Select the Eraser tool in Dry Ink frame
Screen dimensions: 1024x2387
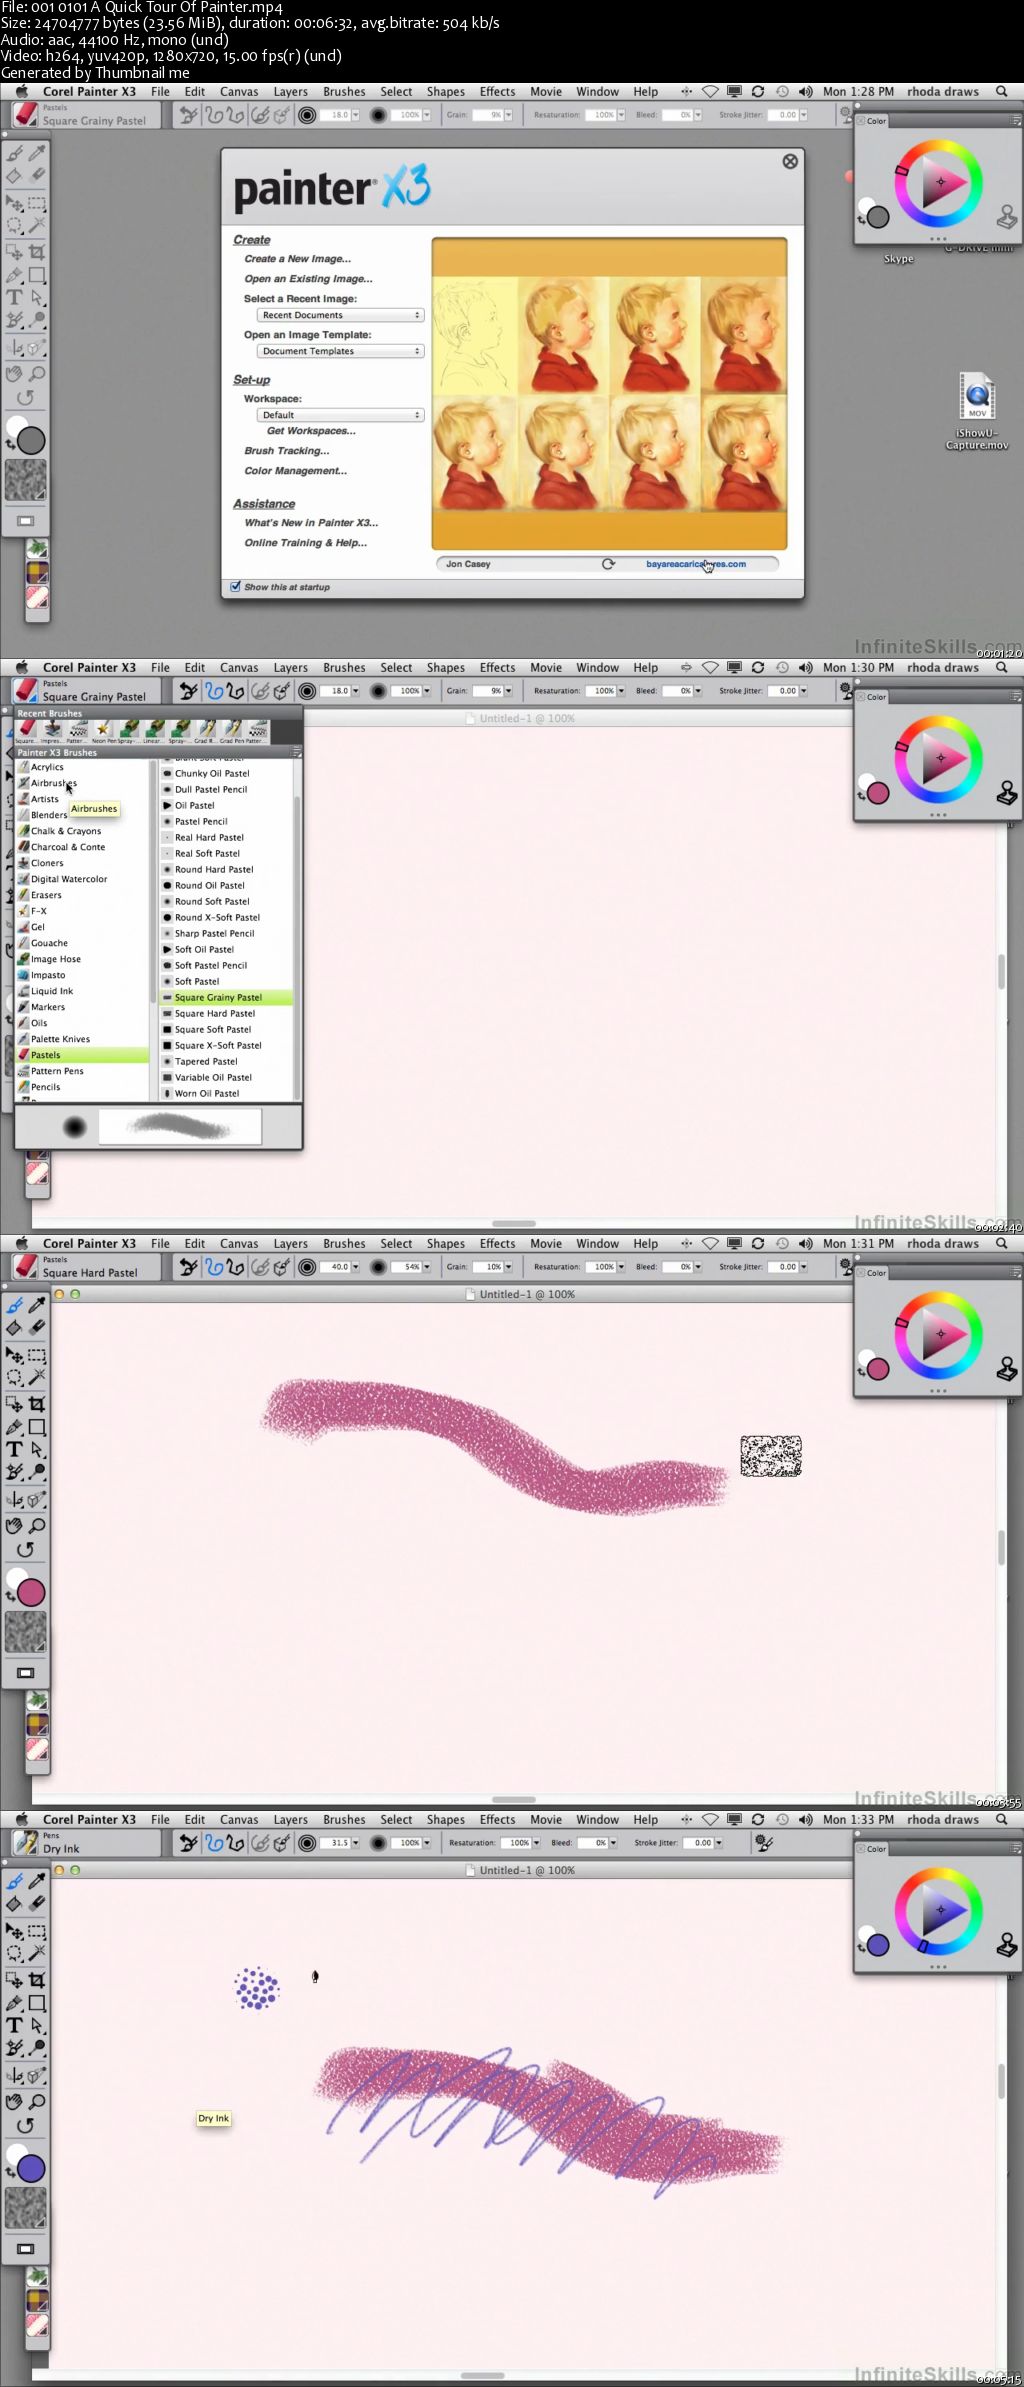[x=37, y=1903]
